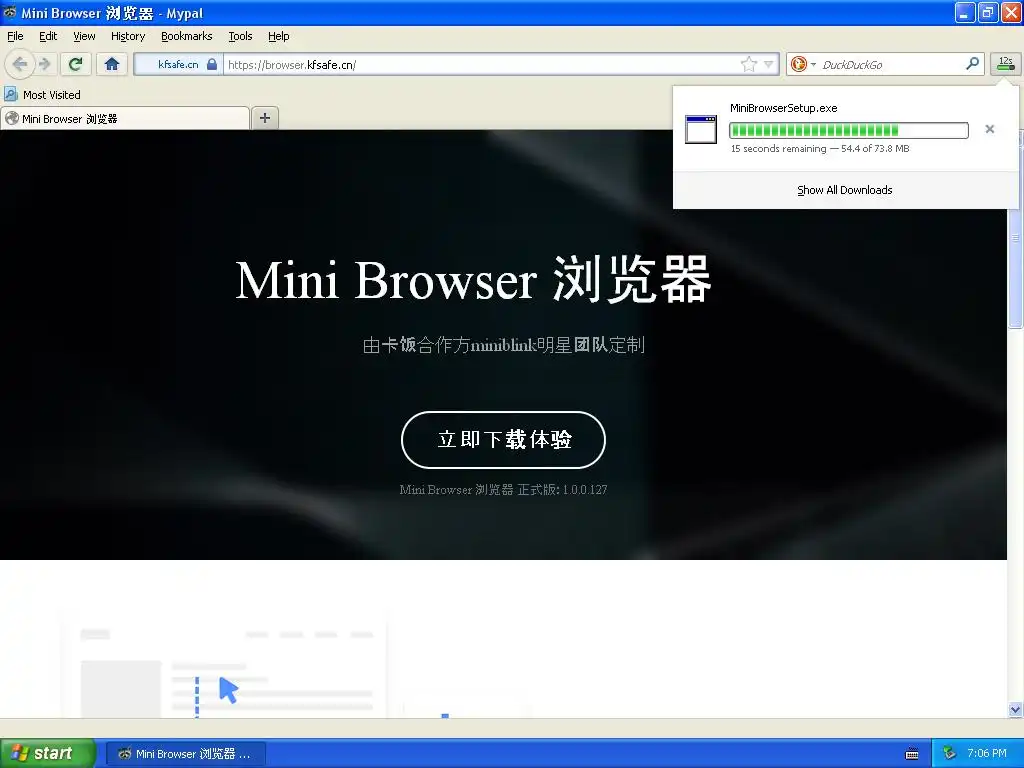Open the File menu
1024x768 pixels.
pos(15,36)
